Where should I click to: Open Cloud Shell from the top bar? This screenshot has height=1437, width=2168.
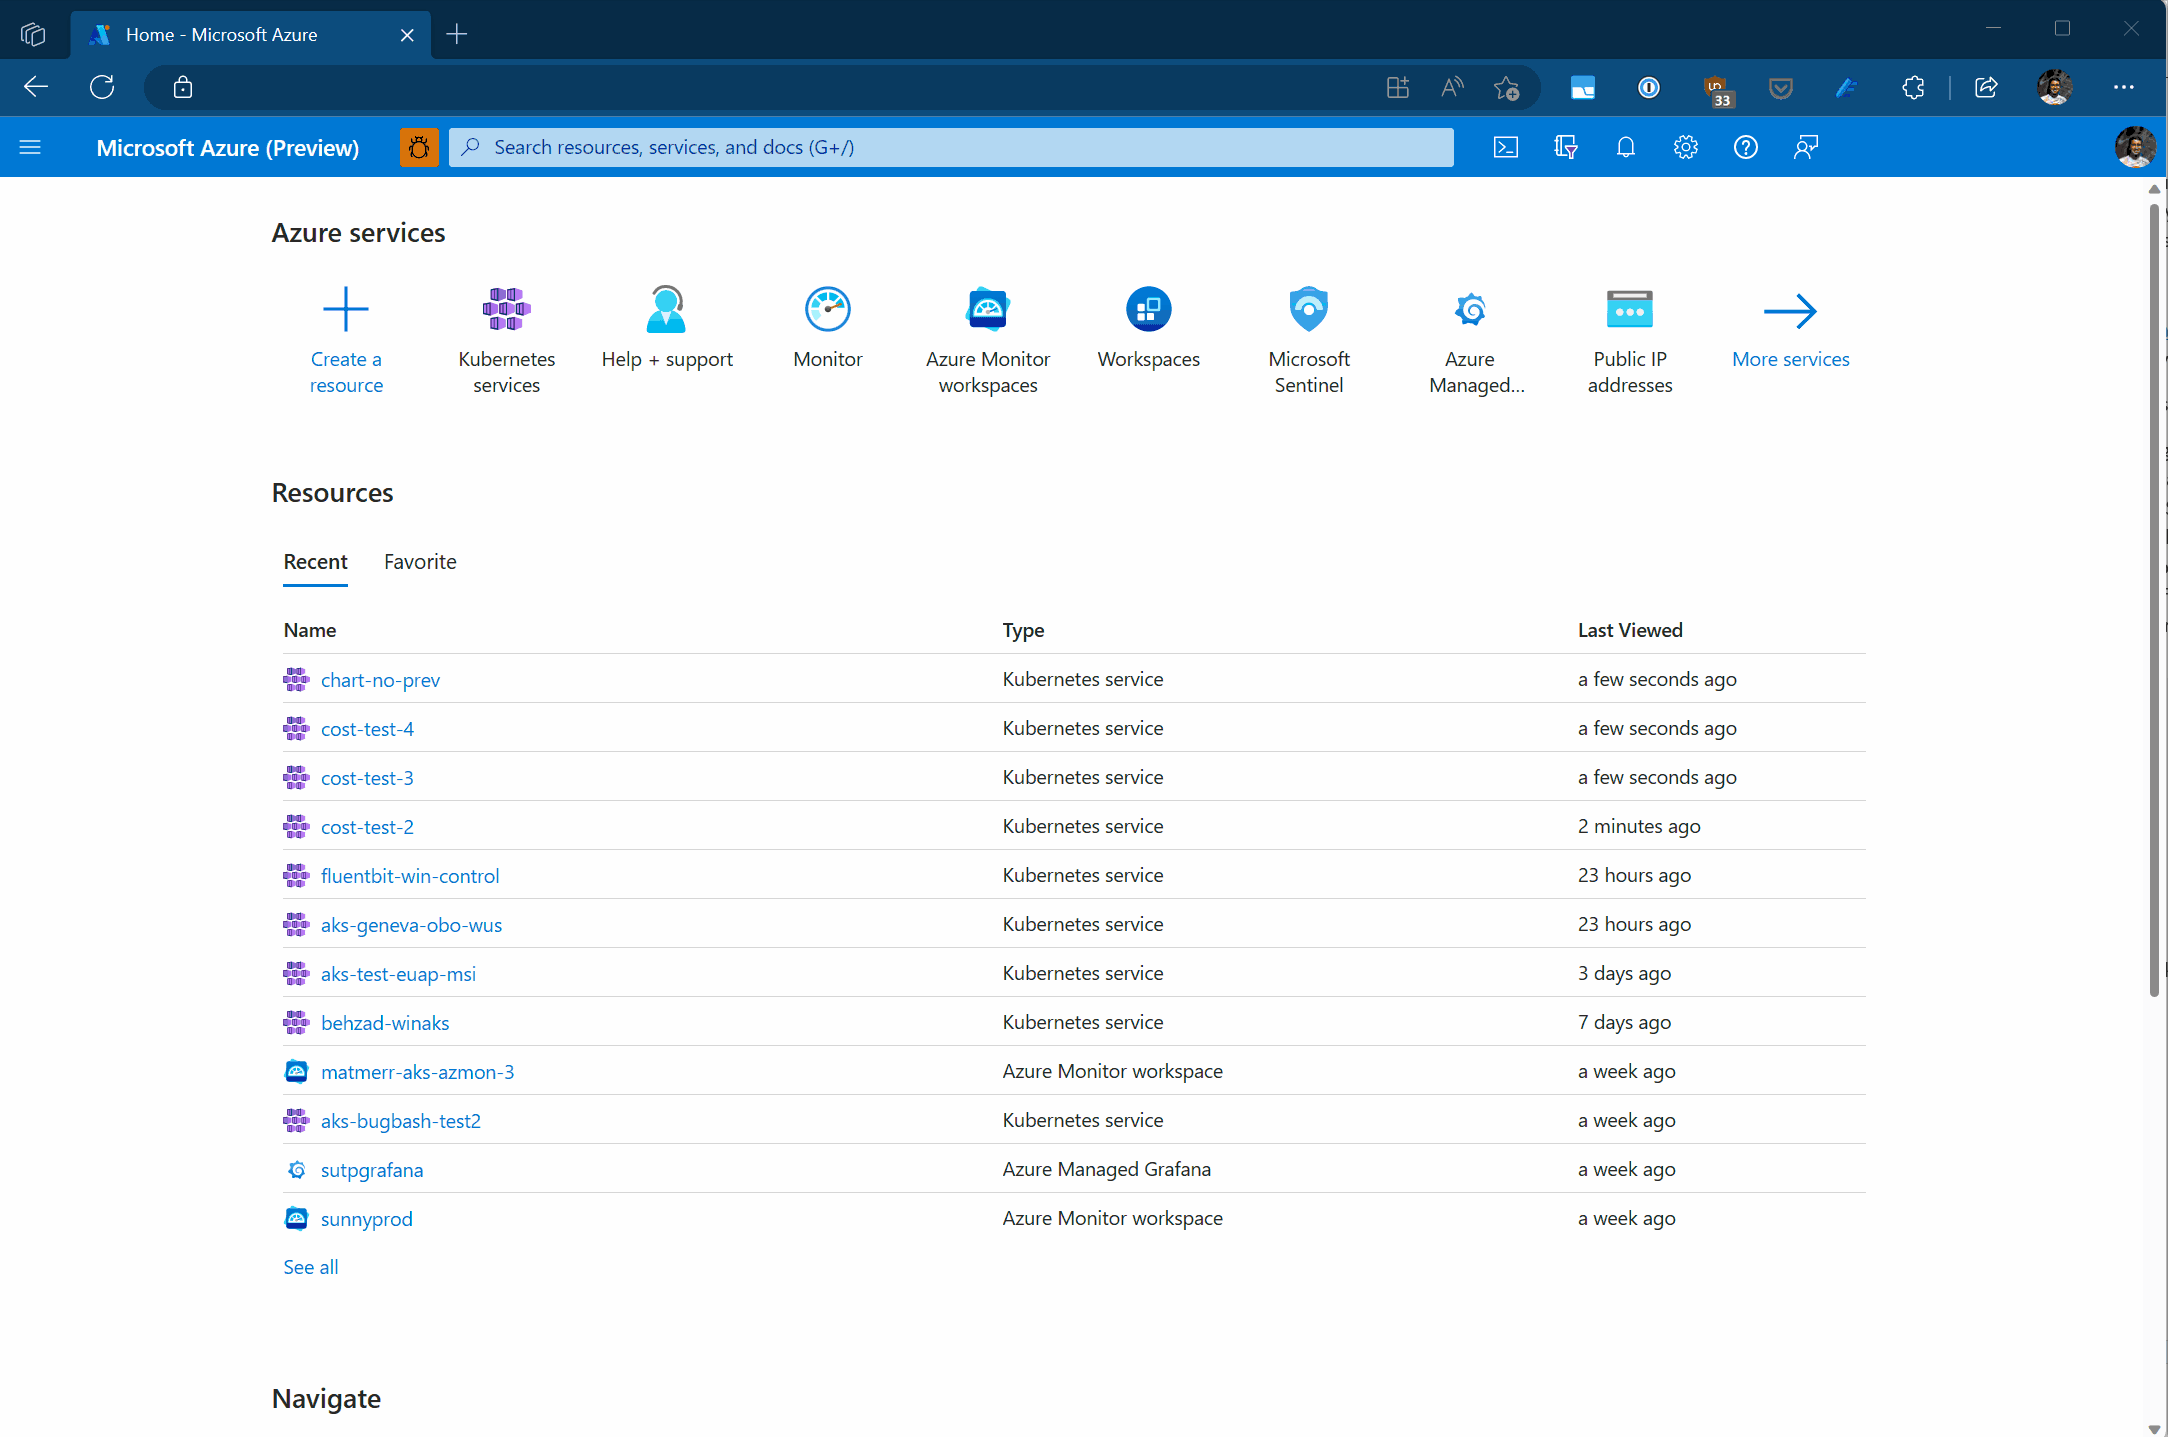[x=1505, y=147]
